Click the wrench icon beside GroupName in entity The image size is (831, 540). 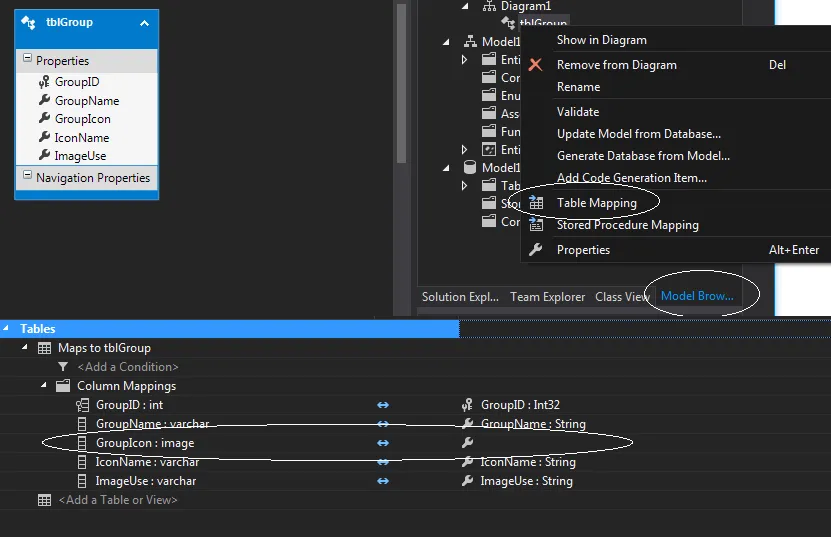coord(45,100)
